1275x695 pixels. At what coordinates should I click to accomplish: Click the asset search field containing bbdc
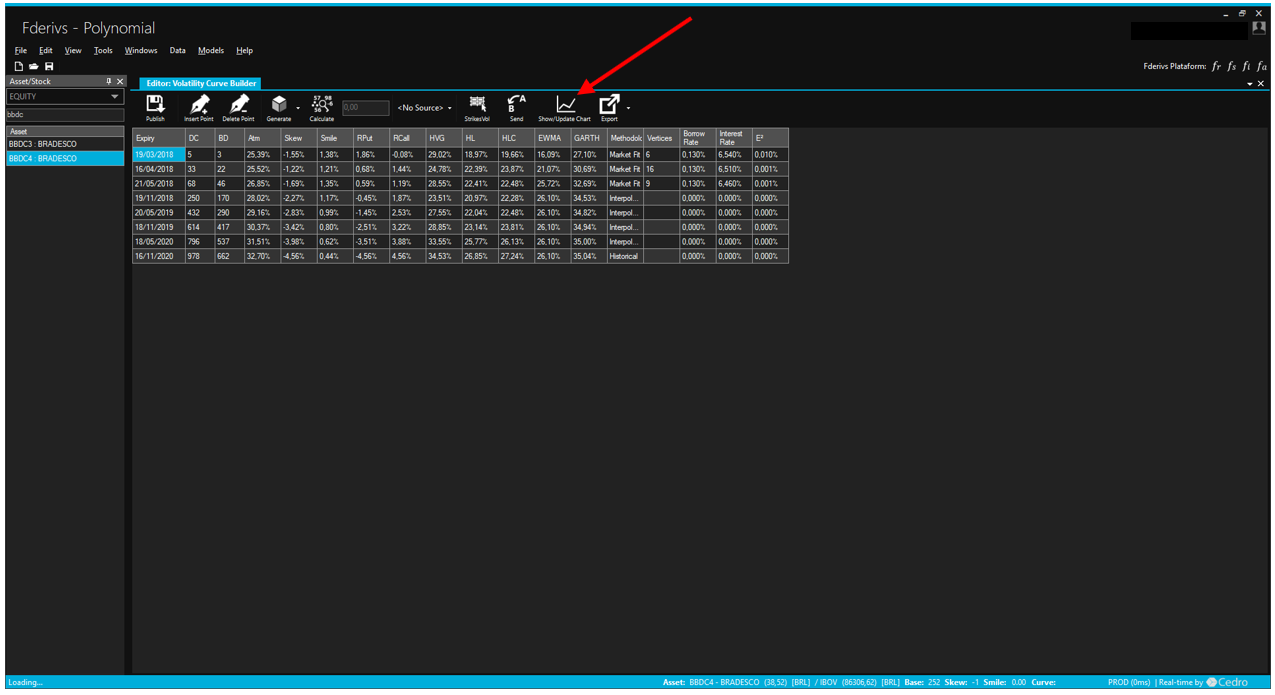[65, 115]
